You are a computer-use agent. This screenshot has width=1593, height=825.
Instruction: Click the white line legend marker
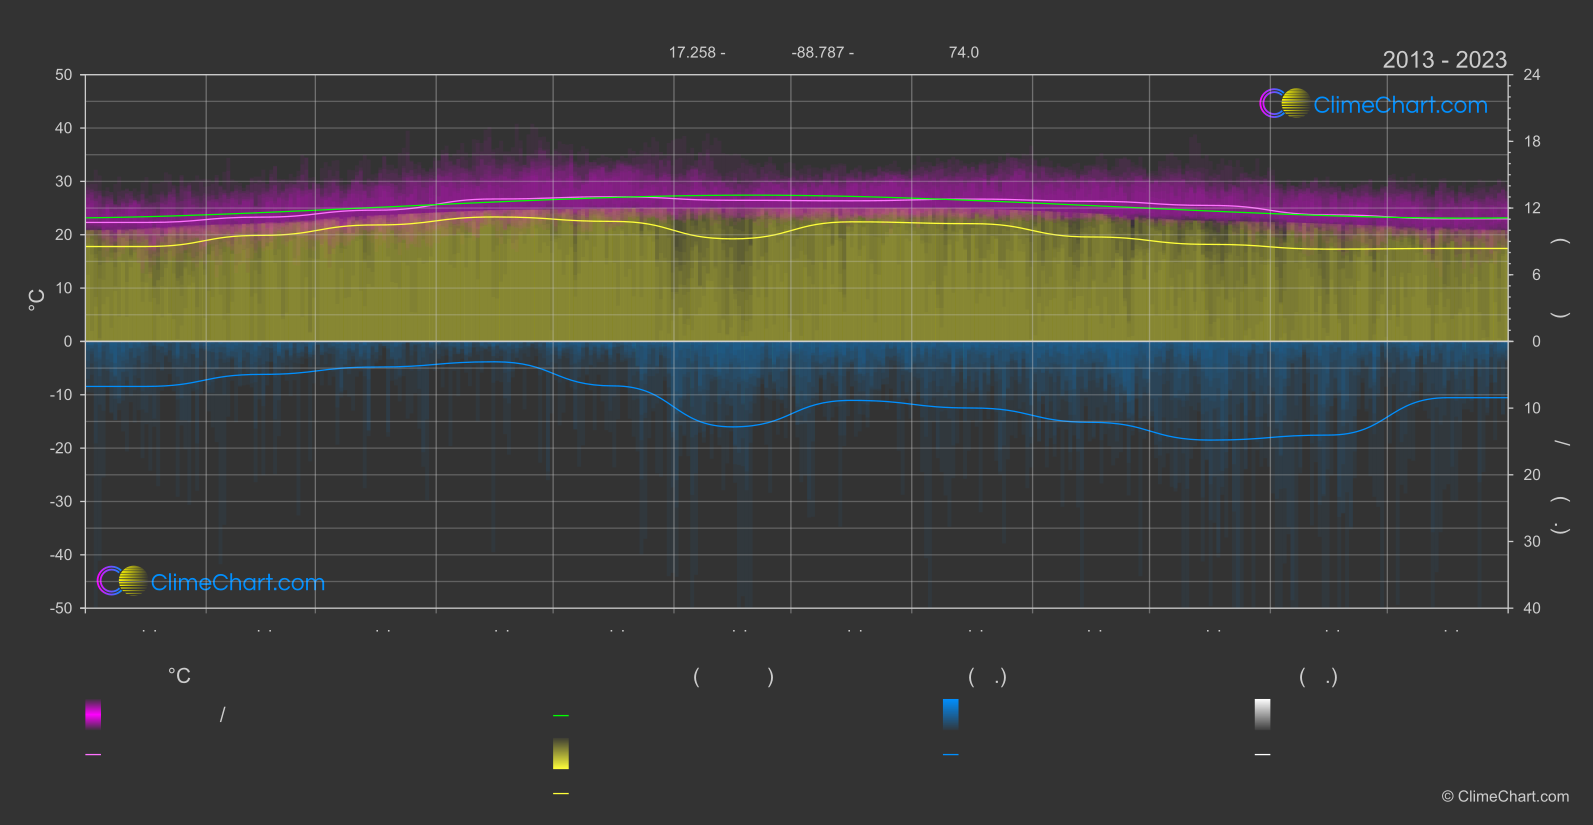[1263, 755]
